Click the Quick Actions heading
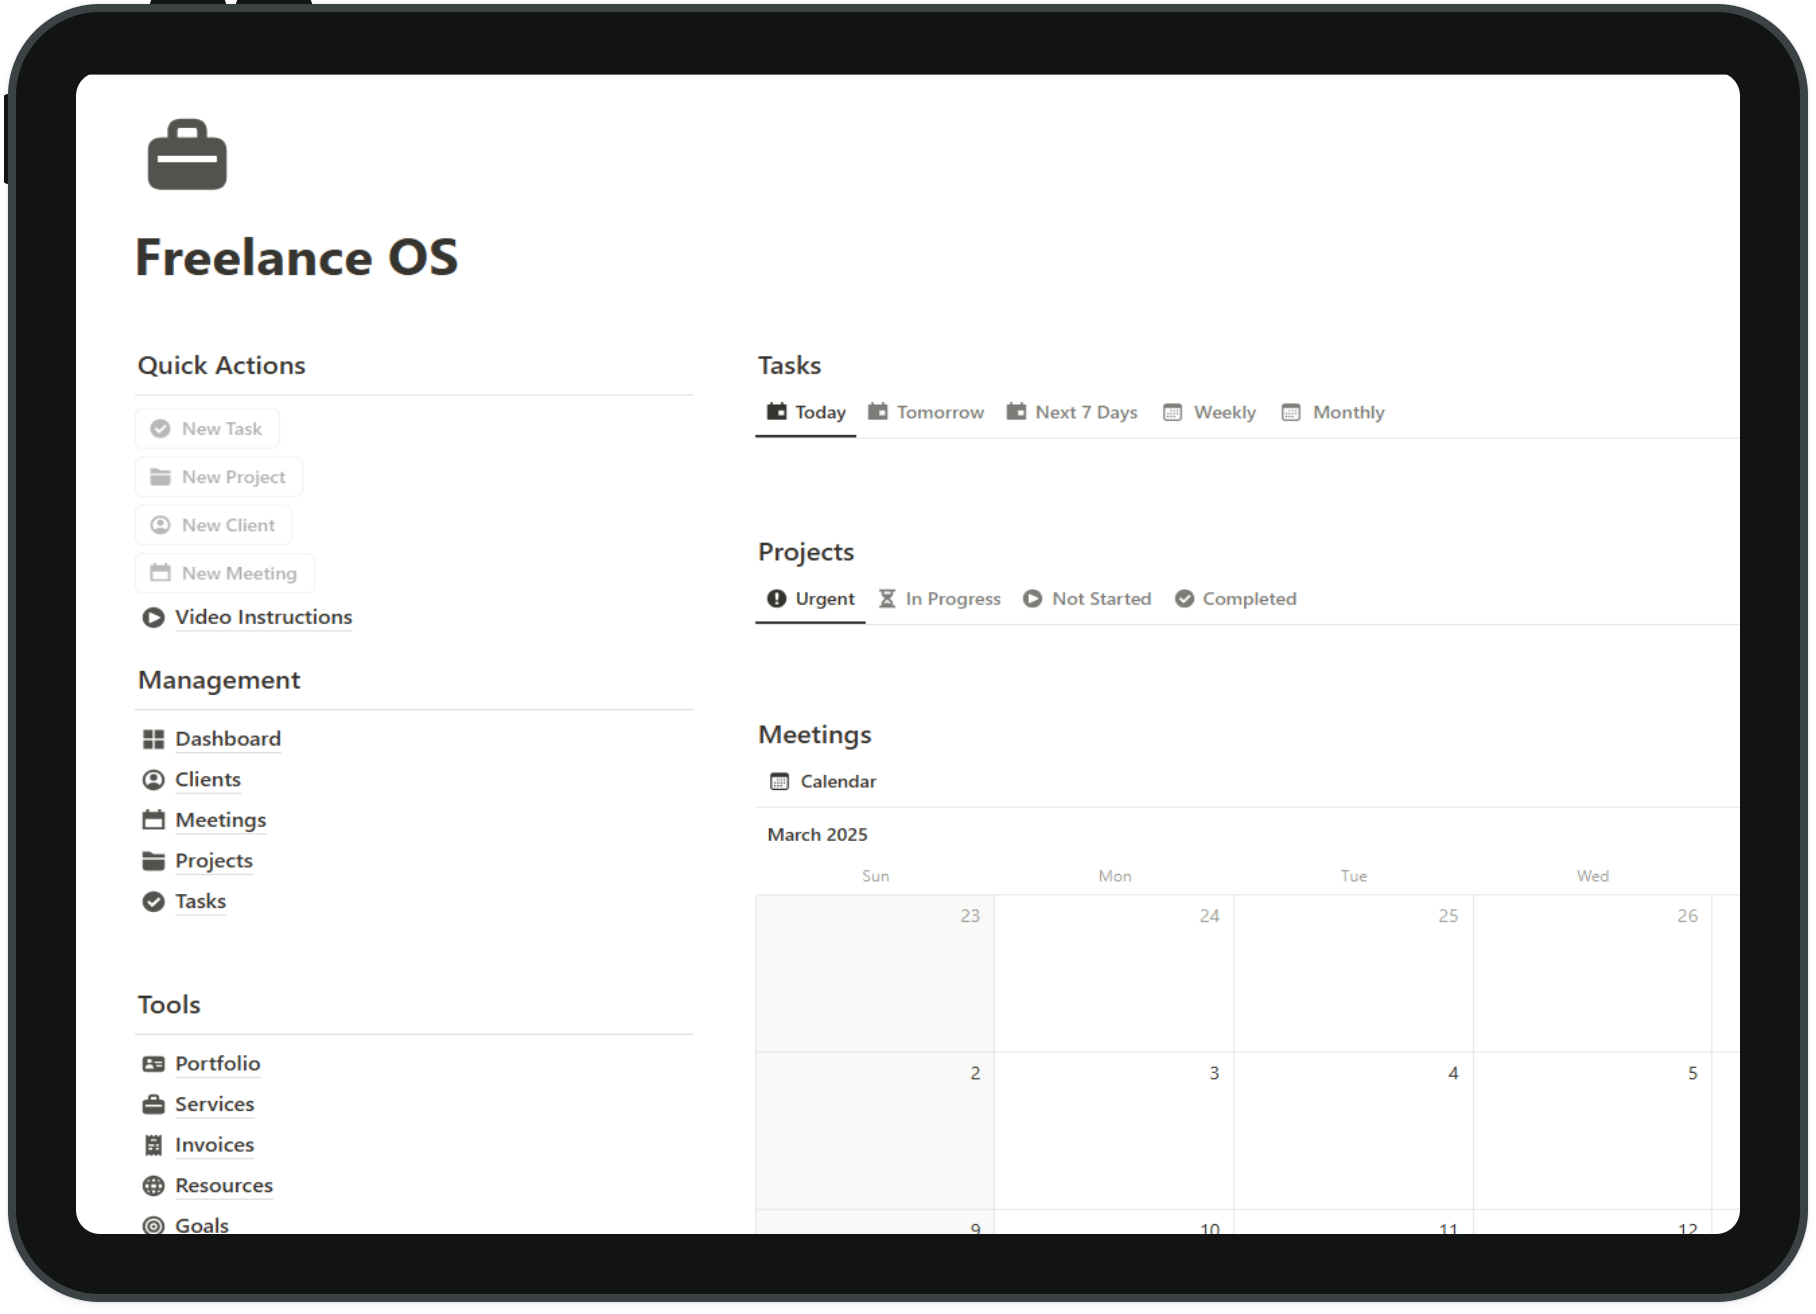Viewport: 1816px width, 1314px height. 222,366
